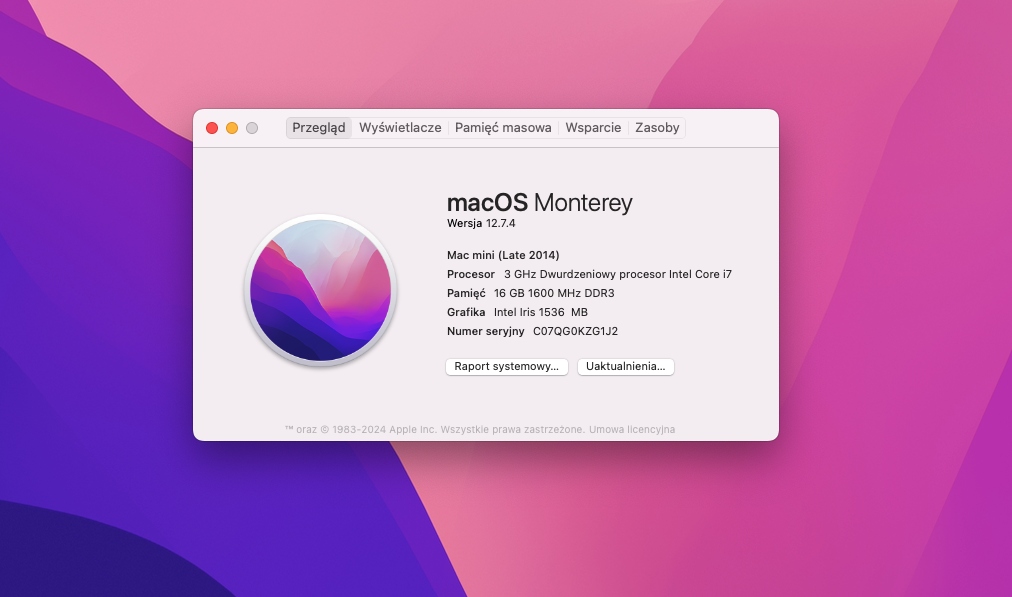
Task: Click the 16 GB 1600 MHz DDR3 value
Action: tap(554, 293)
